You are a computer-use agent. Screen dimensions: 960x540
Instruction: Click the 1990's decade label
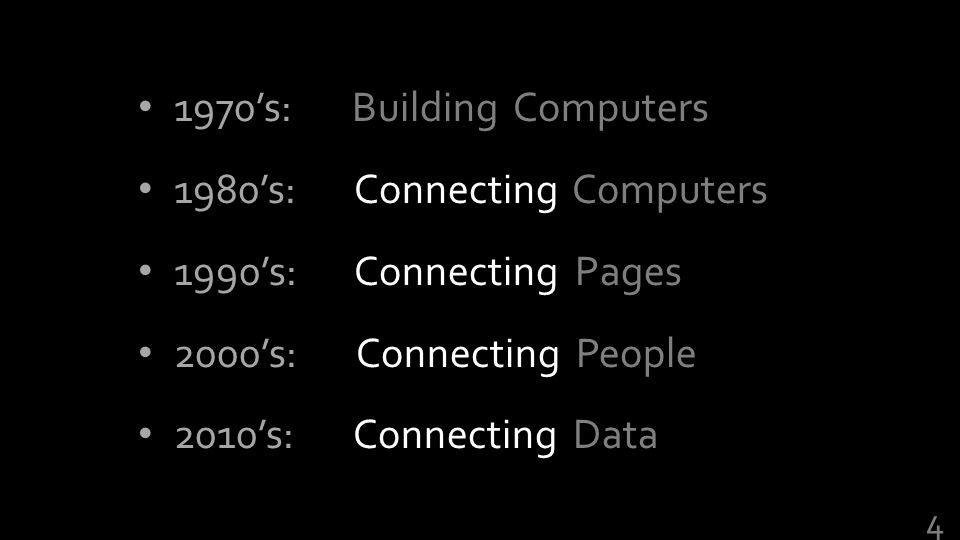[x=234, y=273]
